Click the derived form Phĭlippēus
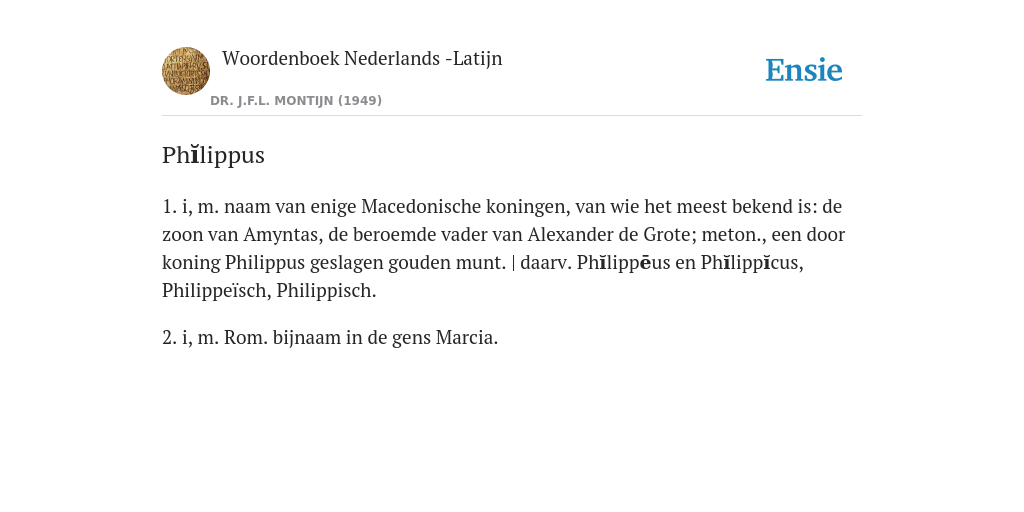The image size is (1024, 512). click(623, 263)
